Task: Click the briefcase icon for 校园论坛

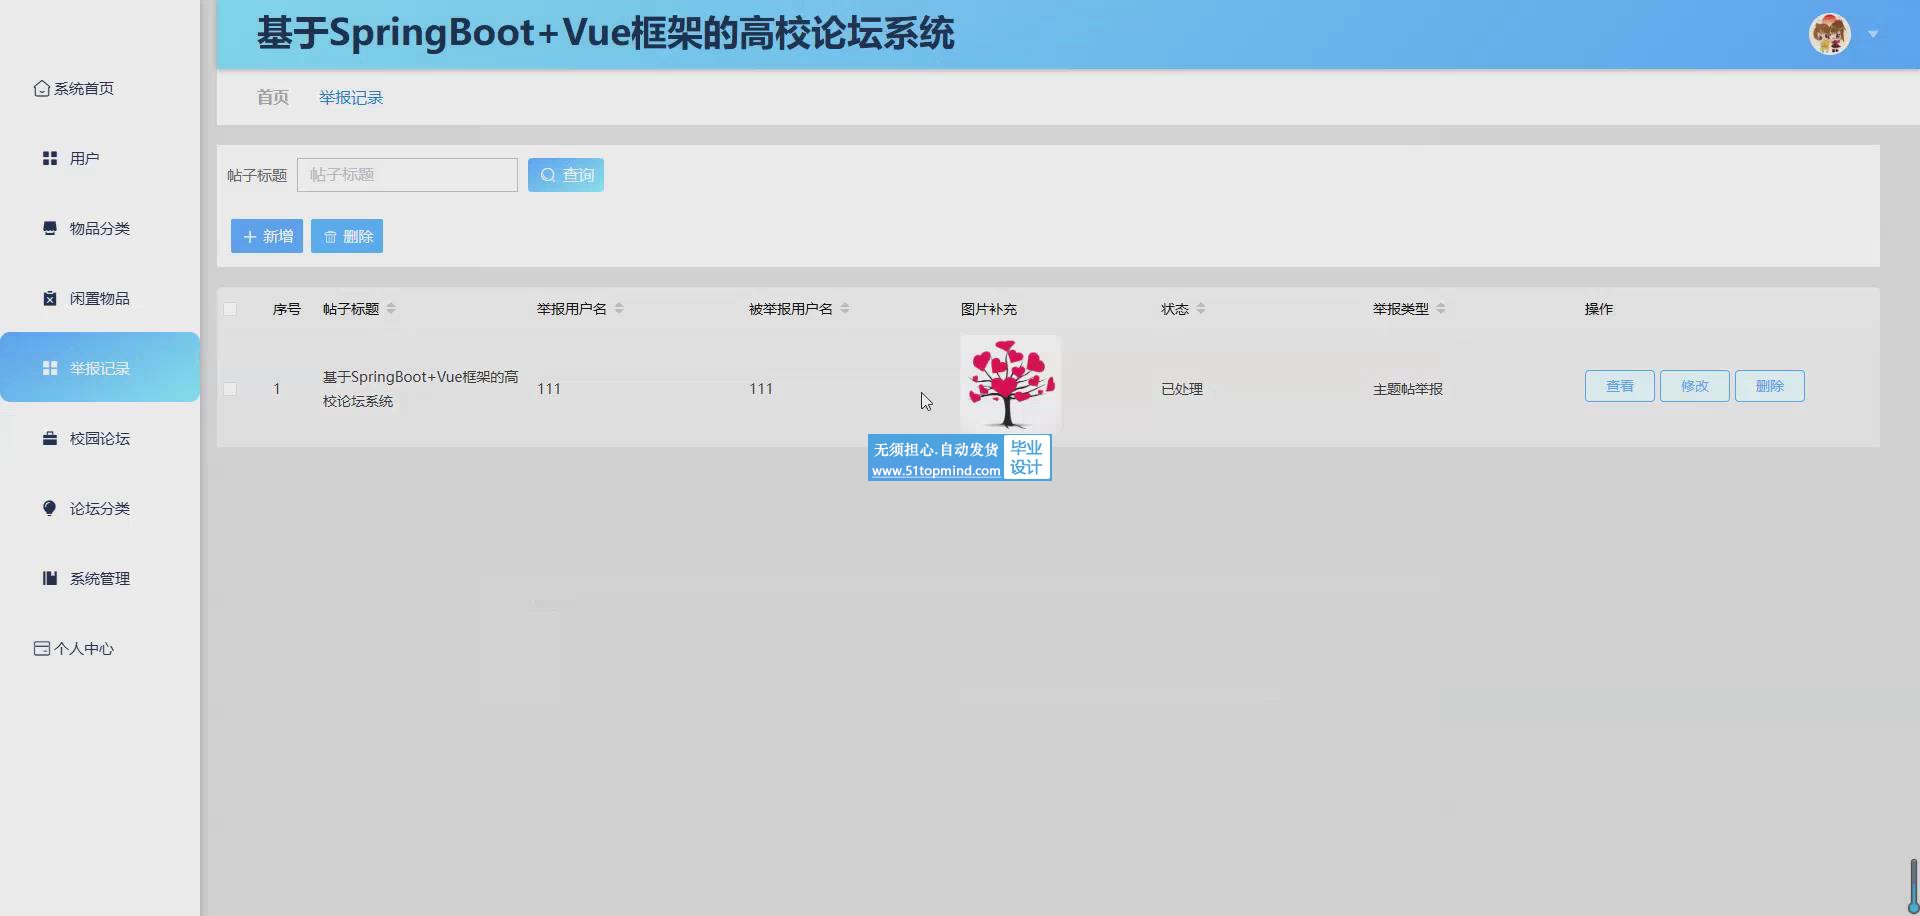Action: click(50, 438)
